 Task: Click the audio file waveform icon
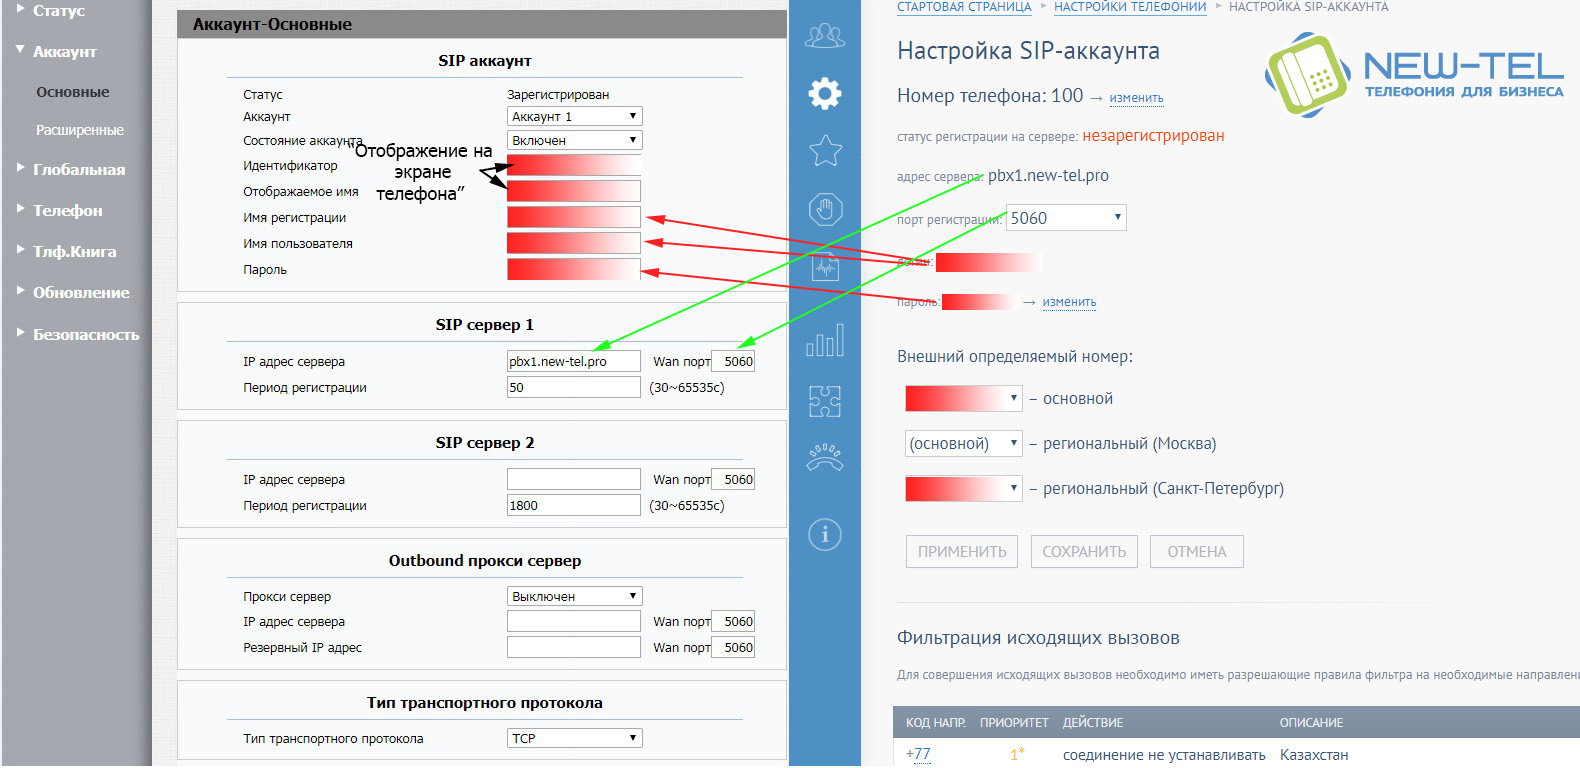[824, 267]
